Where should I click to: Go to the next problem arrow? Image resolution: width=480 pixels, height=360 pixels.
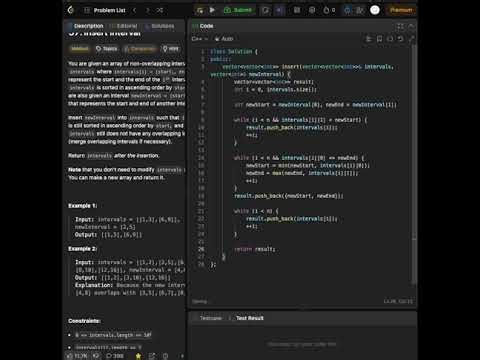click(147, 10)
